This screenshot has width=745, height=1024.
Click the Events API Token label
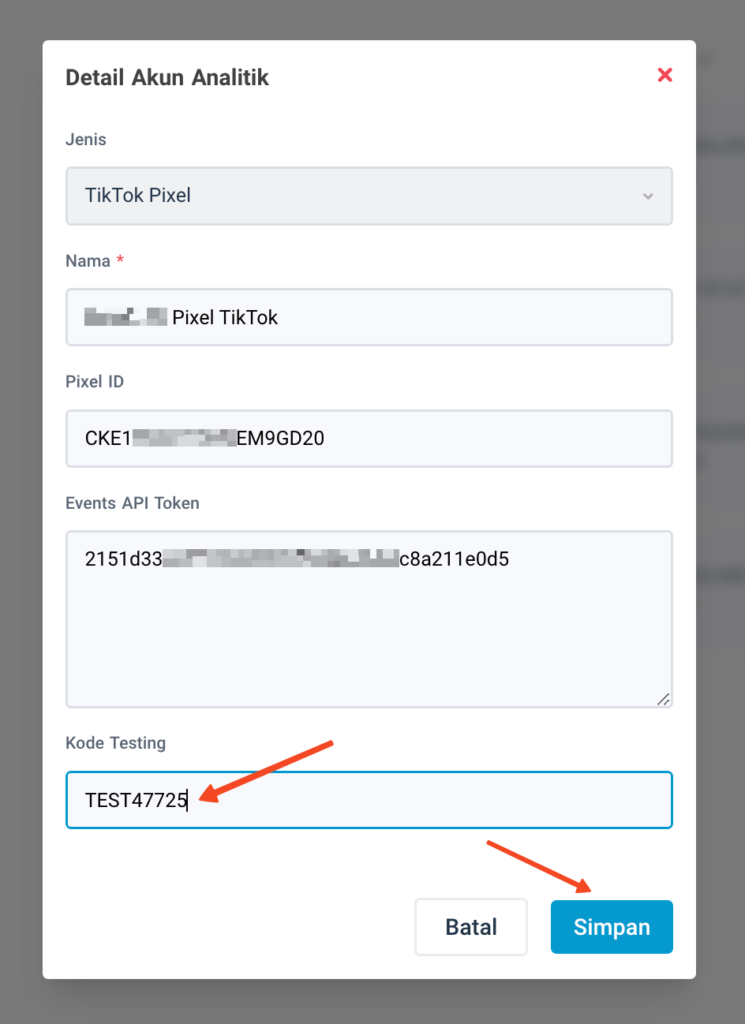tap(133, 503)
